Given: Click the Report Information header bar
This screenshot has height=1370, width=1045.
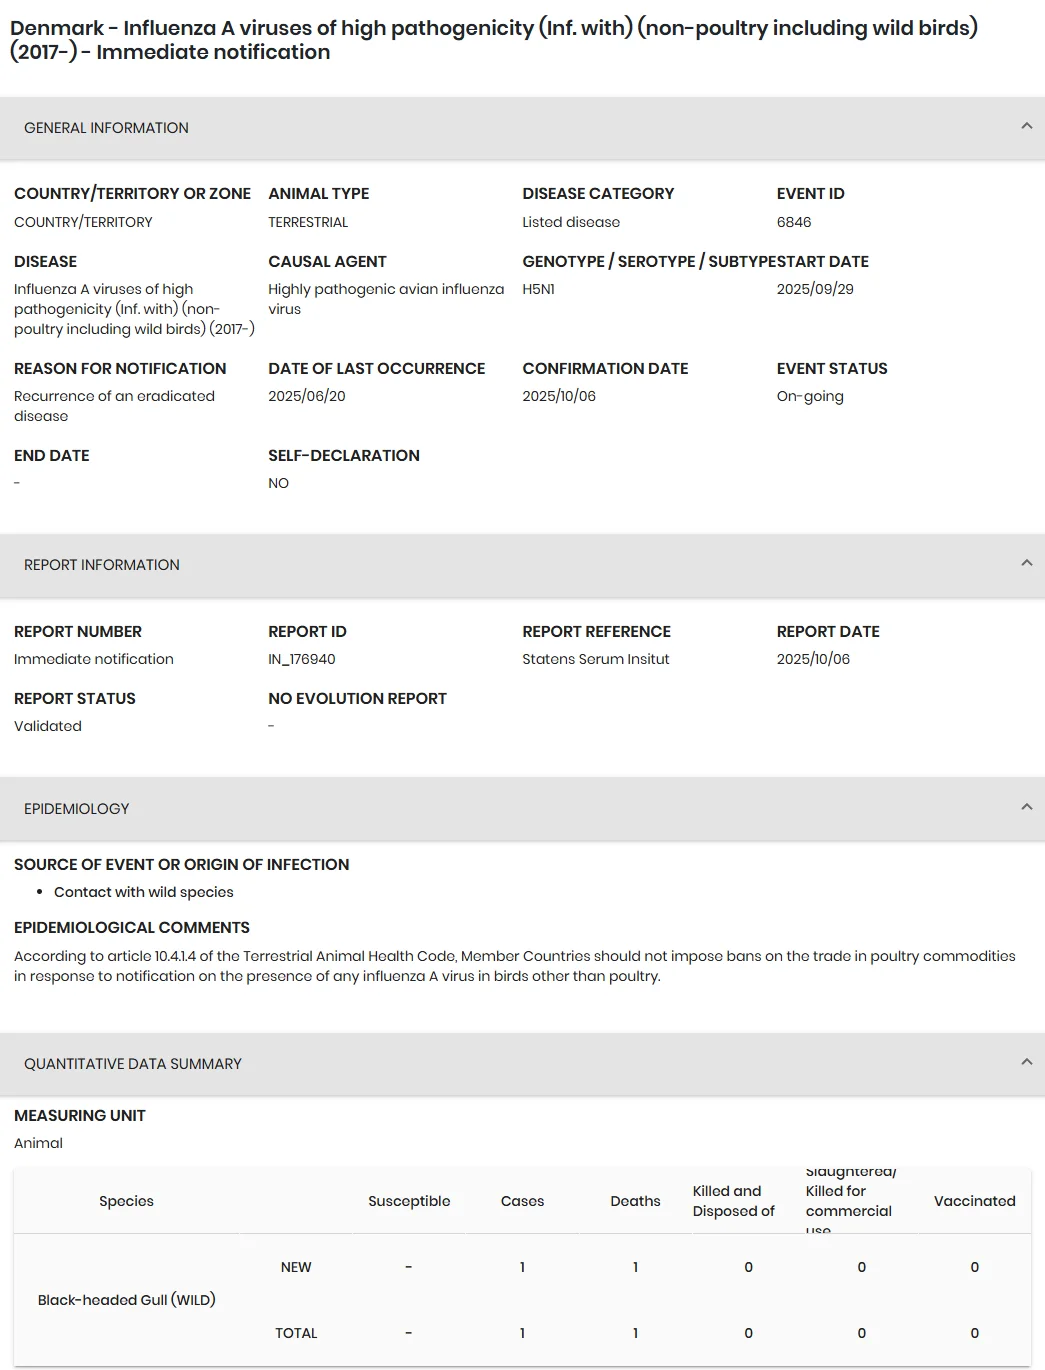Looking at the screenshot, I should pos(522,565).
